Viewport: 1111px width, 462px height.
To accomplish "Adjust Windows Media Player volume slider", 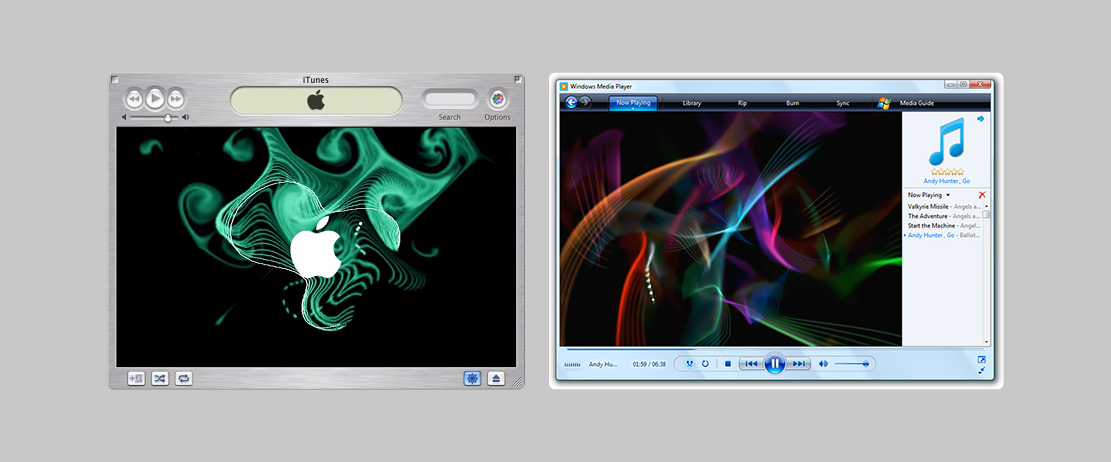I will click(x=852, y=364).
